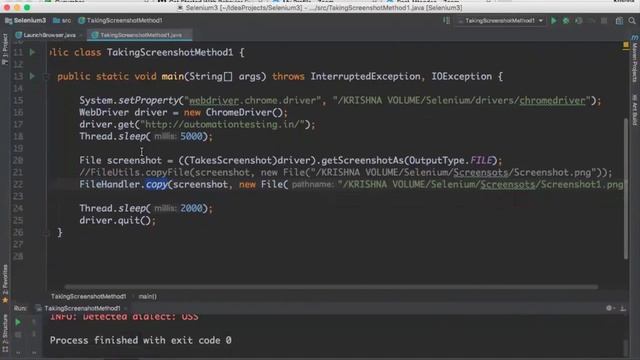Click 'Process finished with exit code 0' console line
The image size is (640, 360).
coord(140,340)
